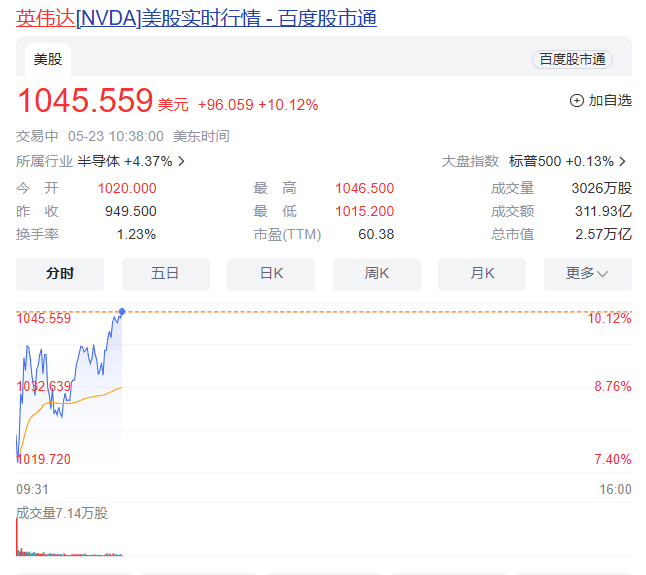This screenshot has height=575, width=646.
Task: Click the 最低 value 1015.200
Action: pos(365,212)
